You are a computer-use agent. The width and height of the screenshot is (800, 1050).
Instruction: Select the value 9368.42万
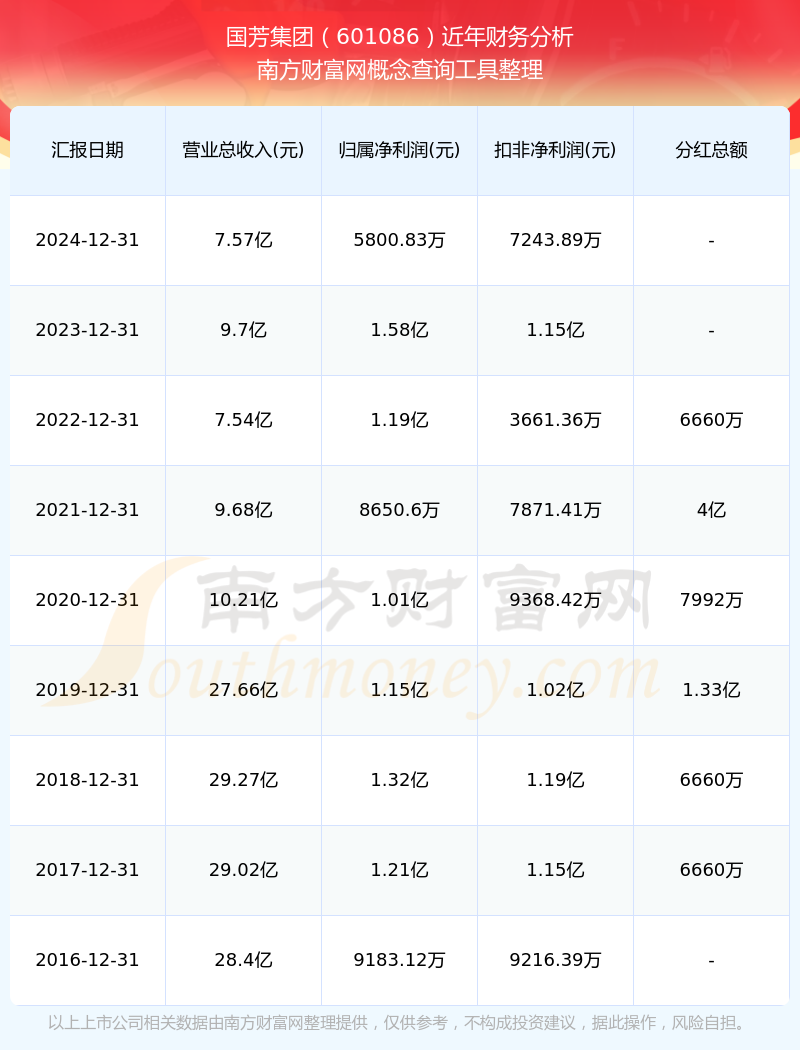pos(556,600)
